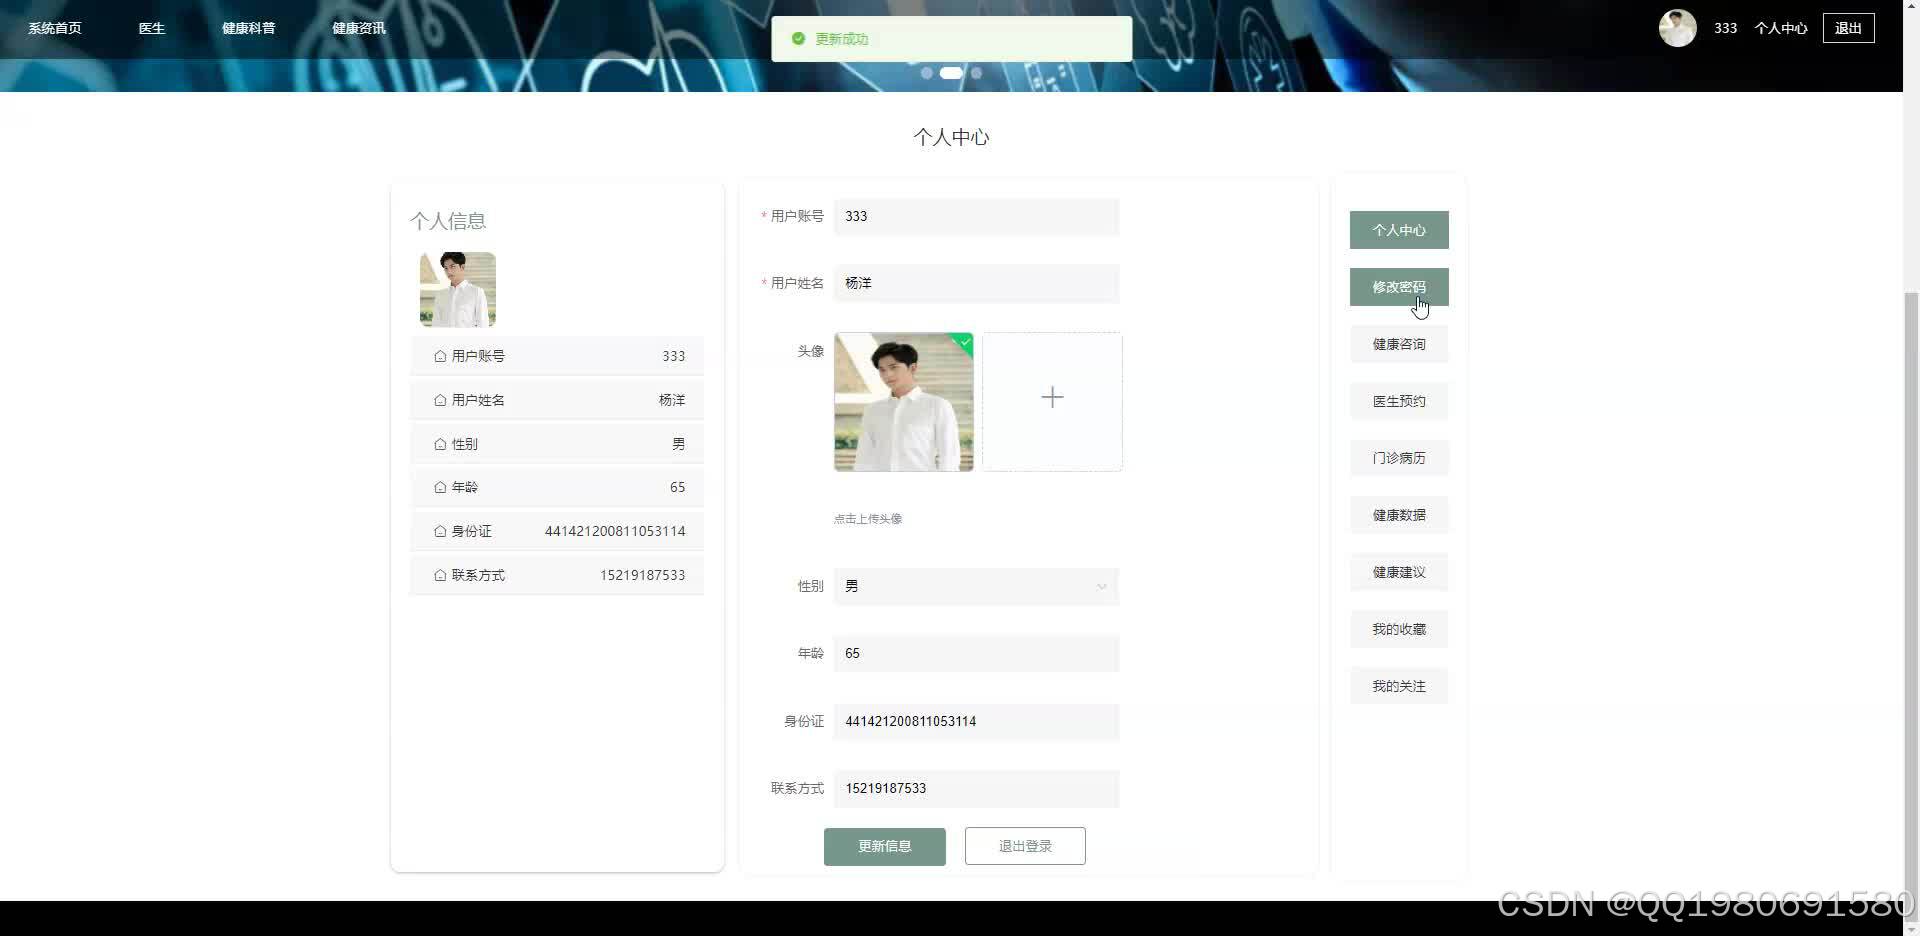The image size is (1920, 936).
Task: Click age value 65 in info card
Action: coord(677,487)
